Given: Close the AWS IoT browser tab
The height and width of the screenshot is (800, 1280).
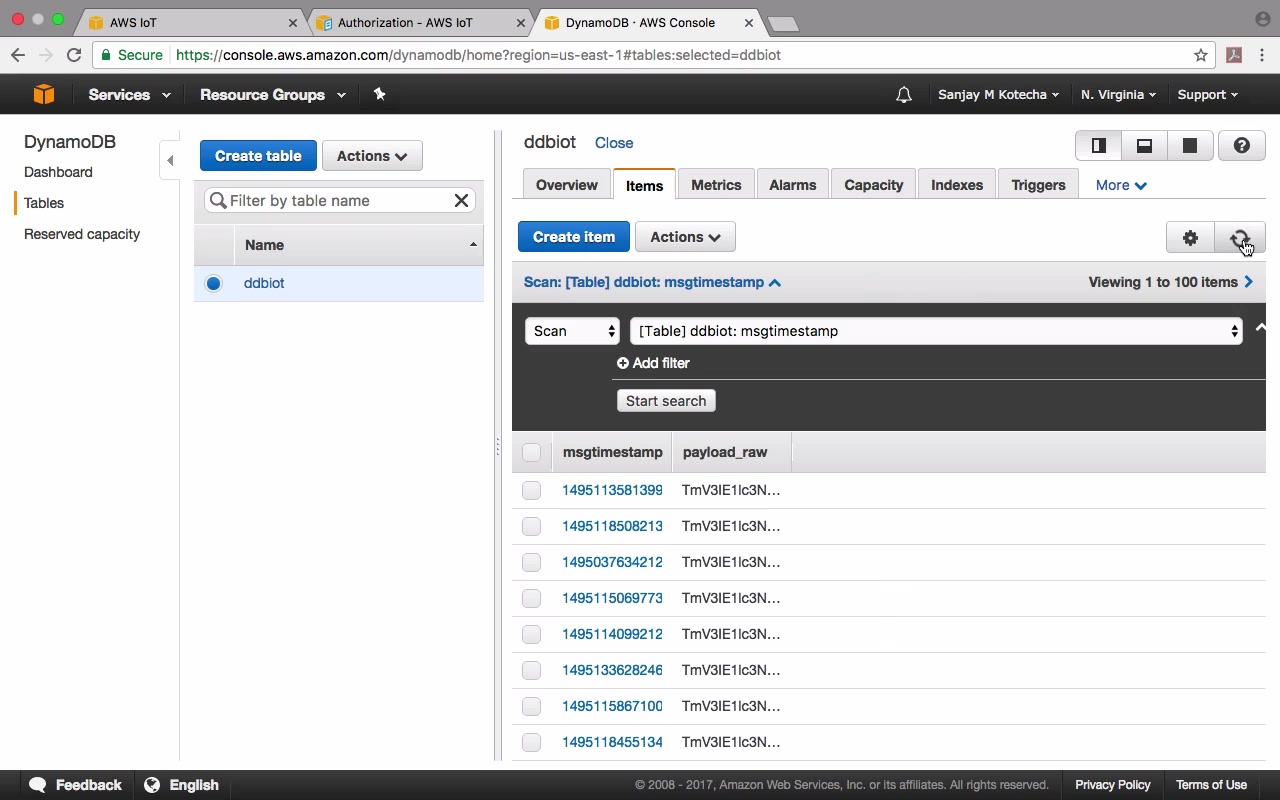Looking at the screenshot, I should (293, 22).
